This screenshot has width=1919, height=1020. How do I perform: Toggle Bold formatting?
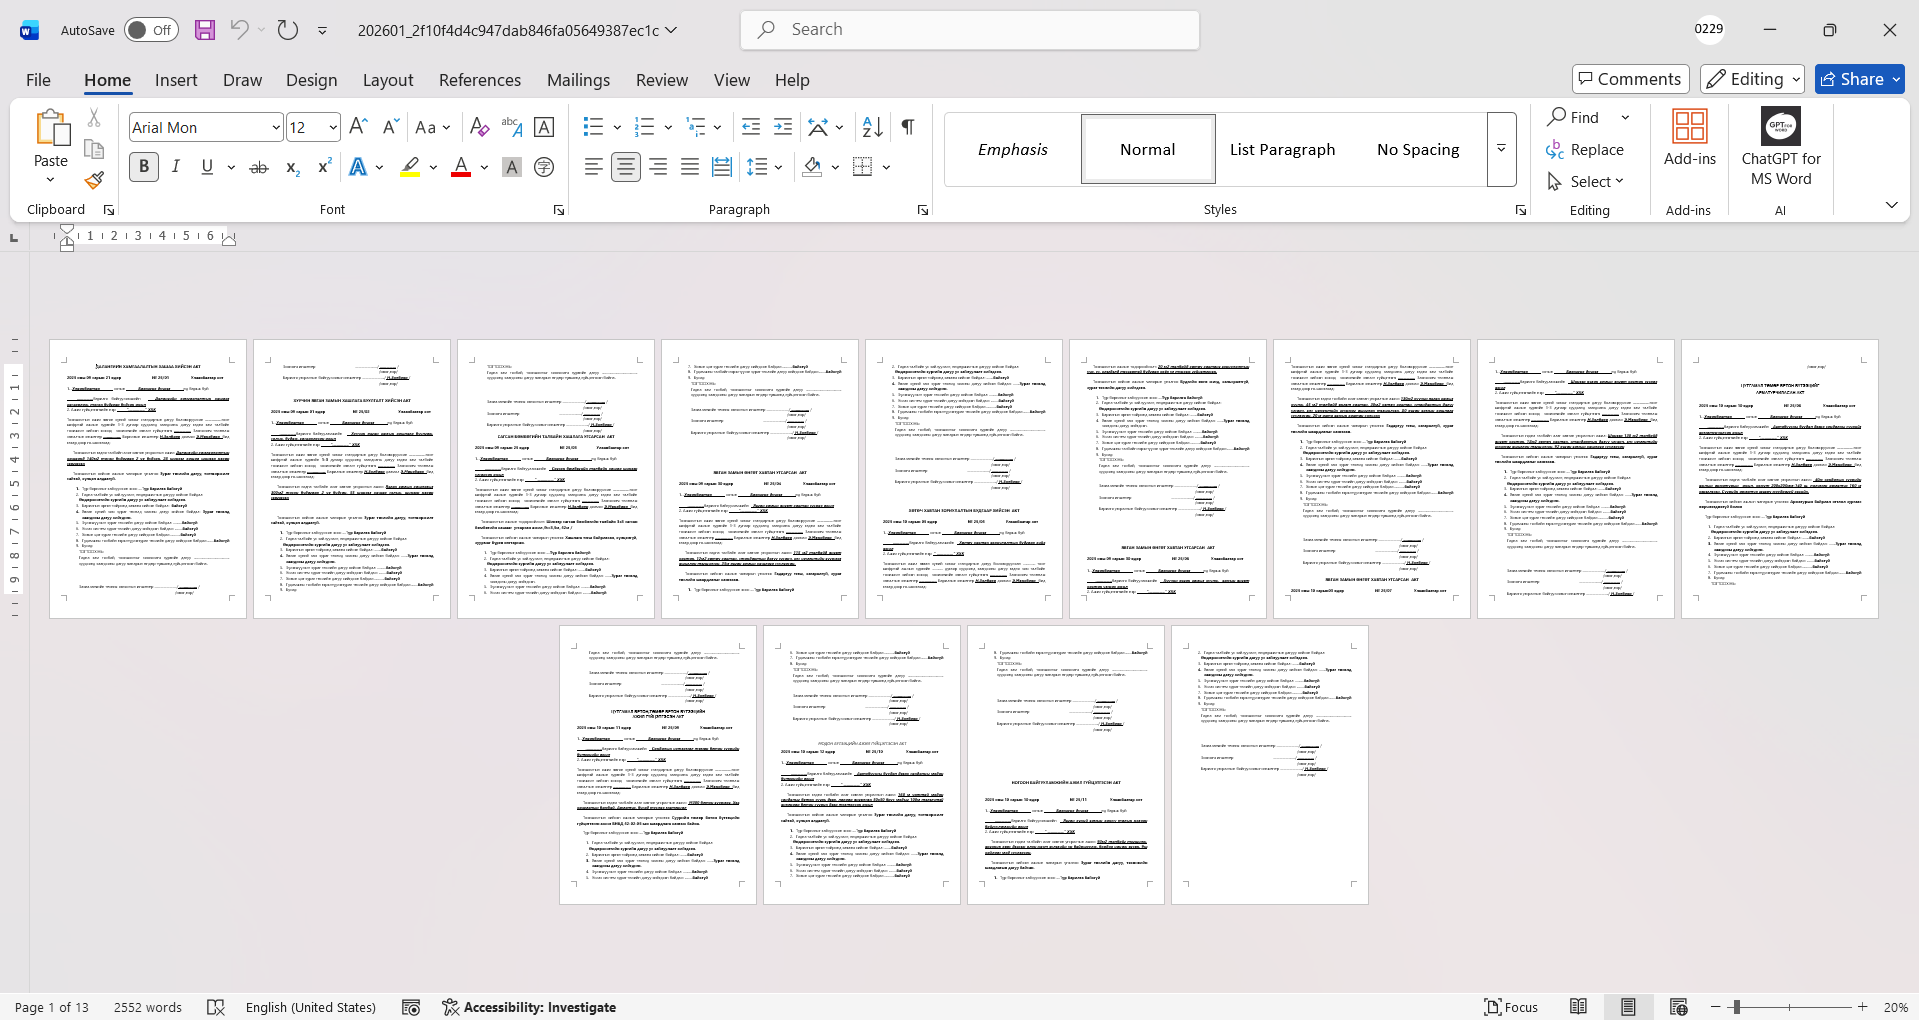coord(144,168)
